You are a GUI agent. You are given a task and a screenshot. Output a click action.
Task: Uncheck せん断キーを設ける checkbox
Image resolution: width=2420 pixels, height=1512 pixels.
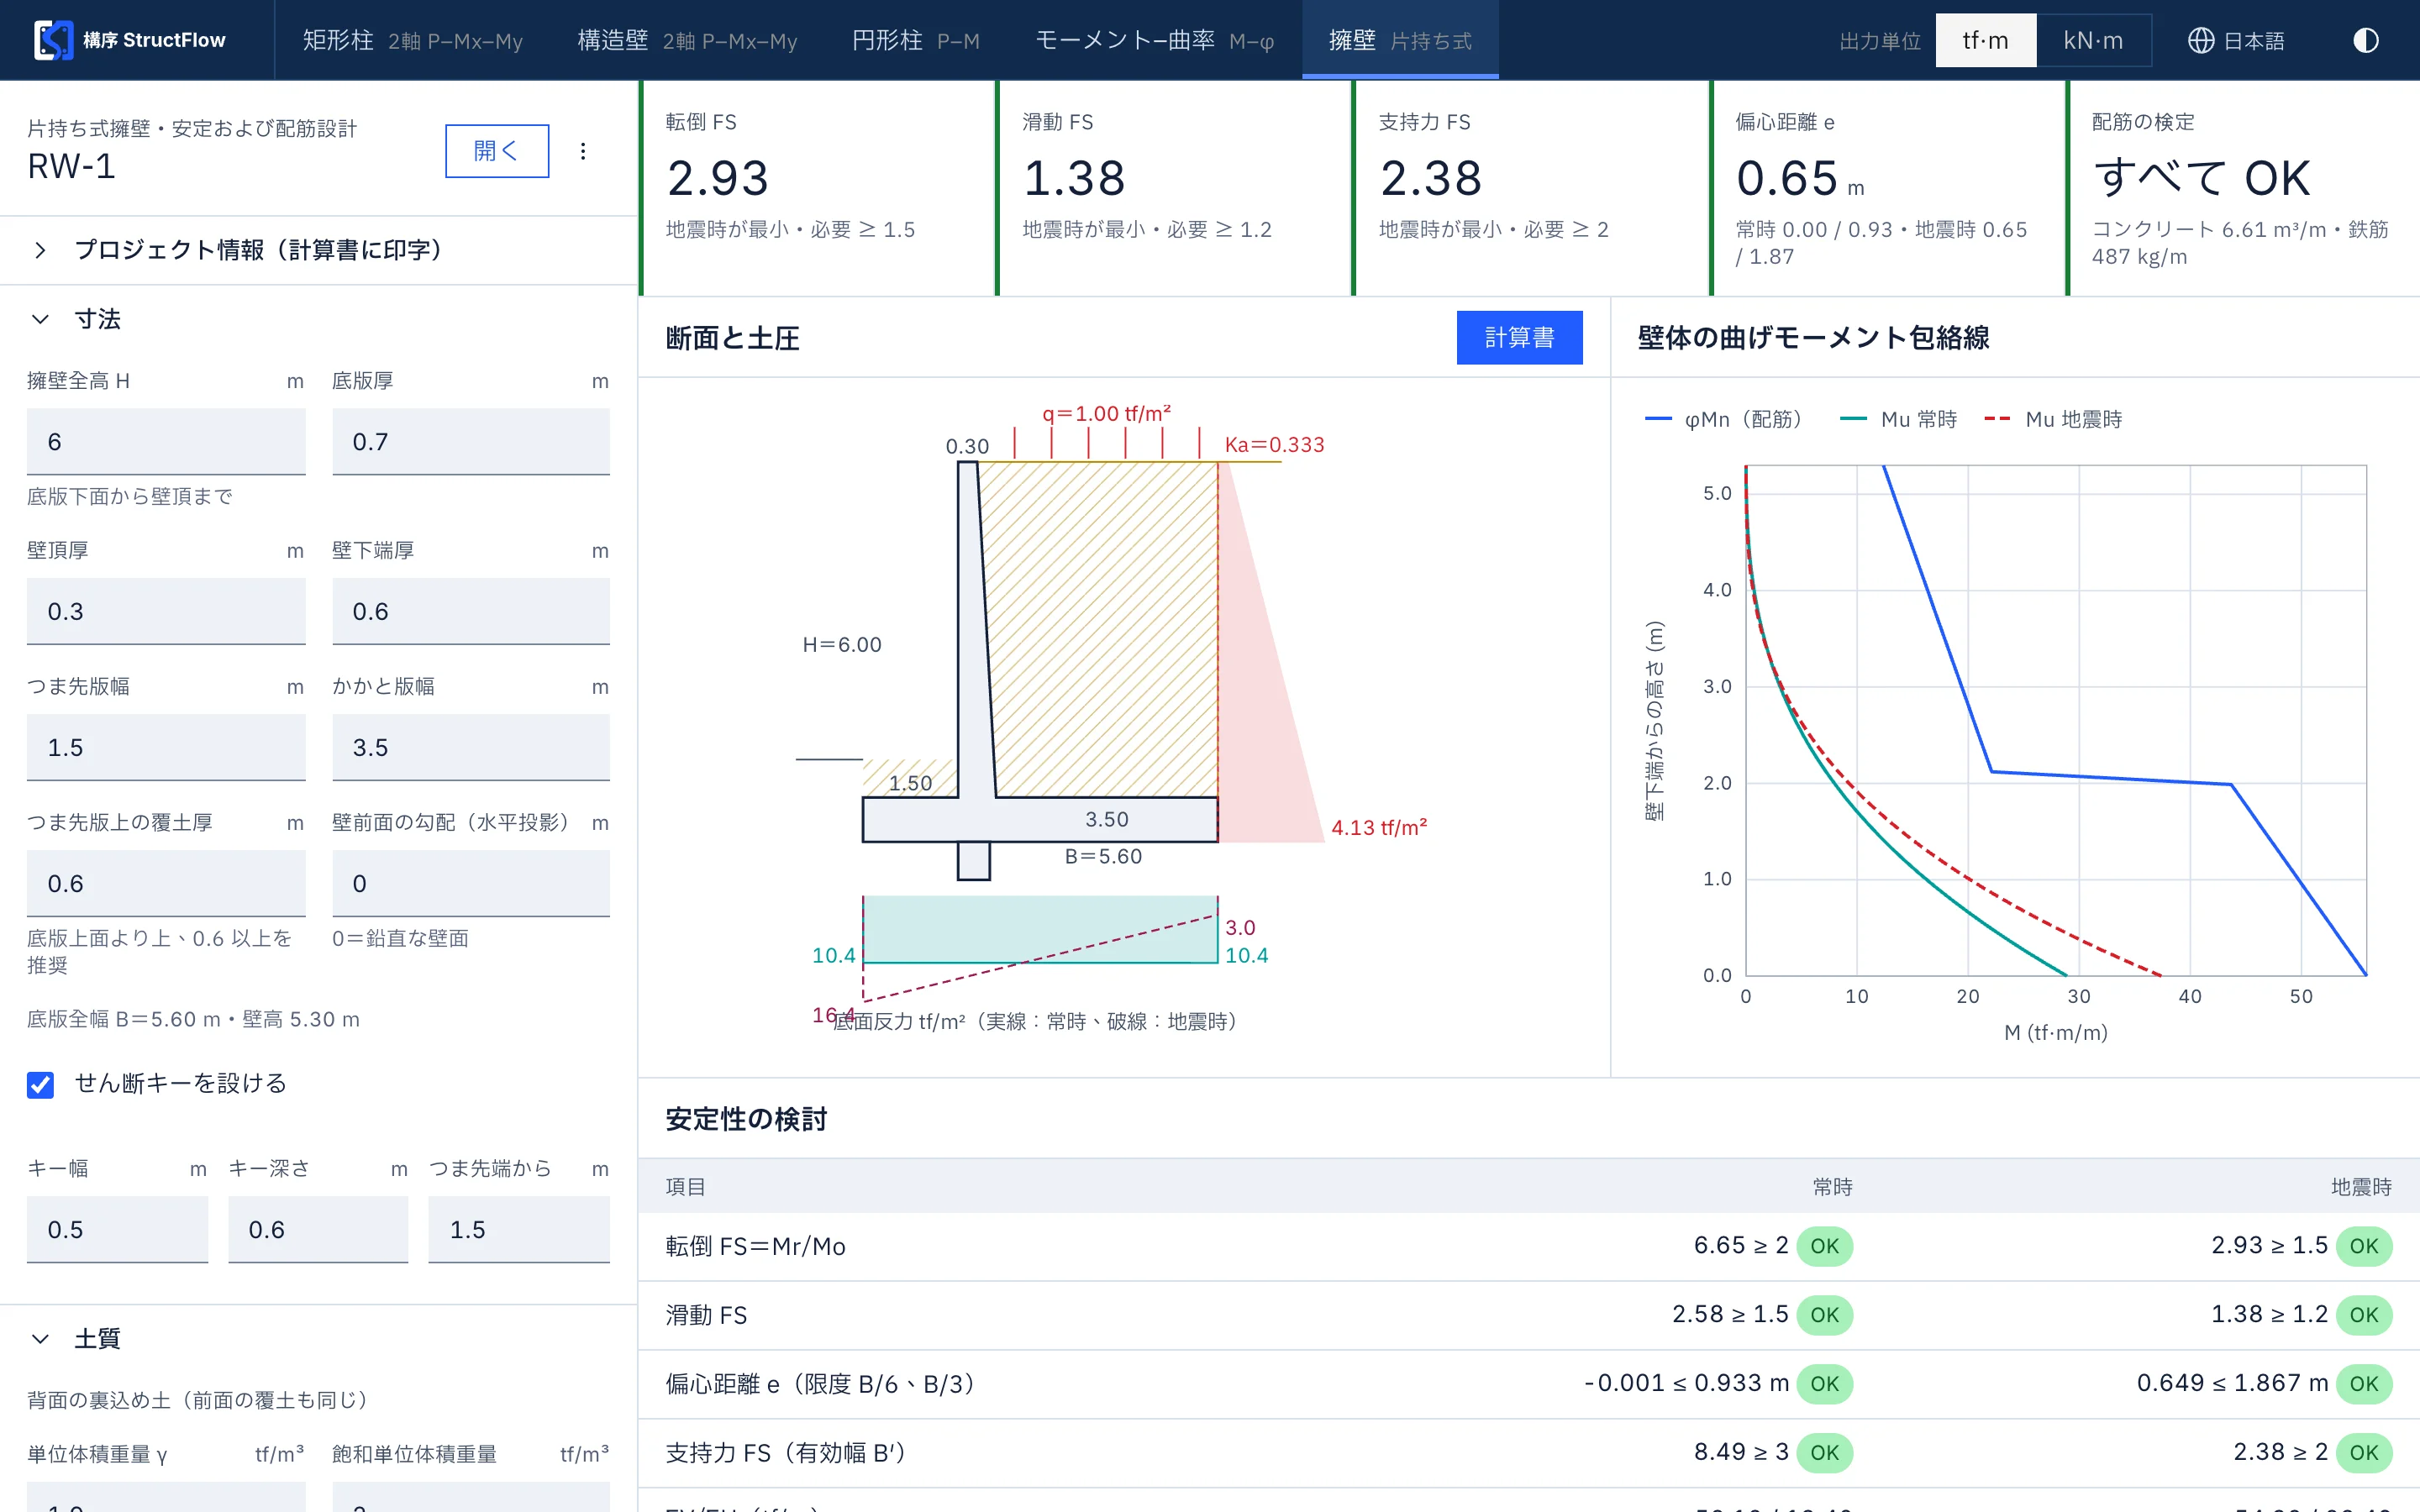coord(41,1084)
